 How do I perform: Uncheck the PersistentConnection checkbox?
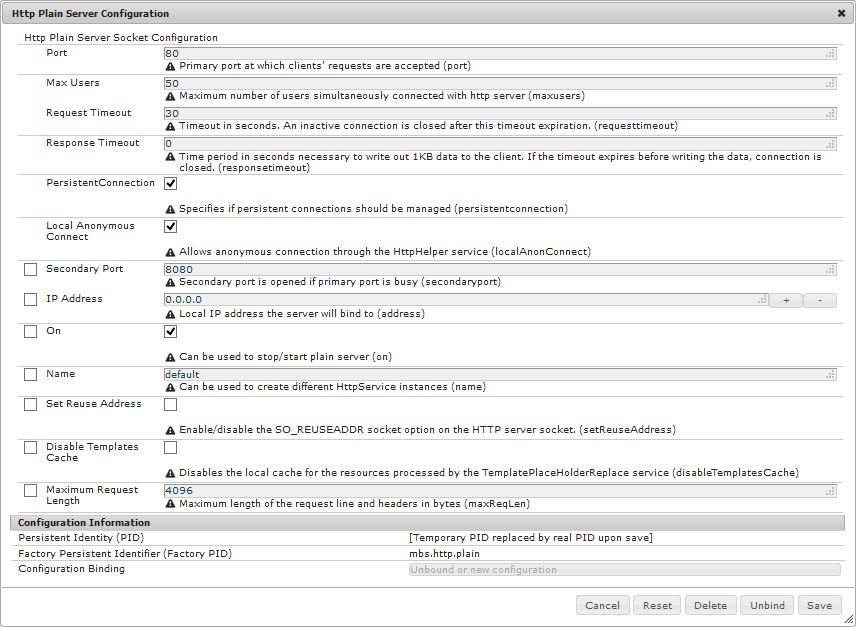171,184
